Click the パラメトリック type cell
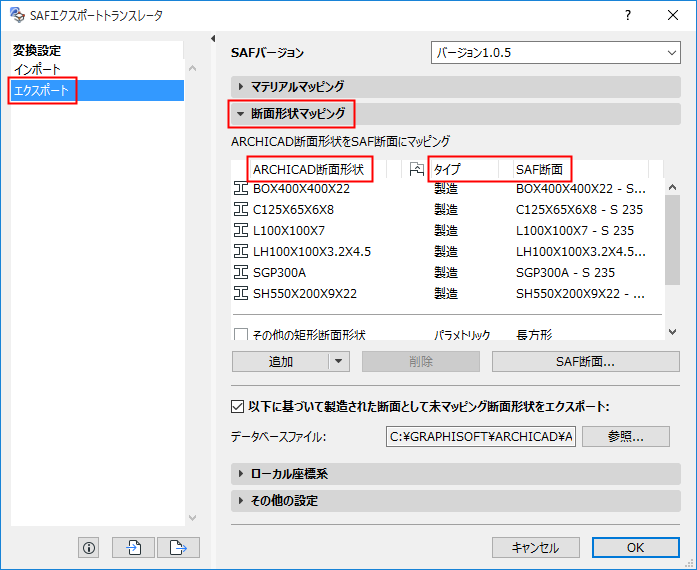 462,334
